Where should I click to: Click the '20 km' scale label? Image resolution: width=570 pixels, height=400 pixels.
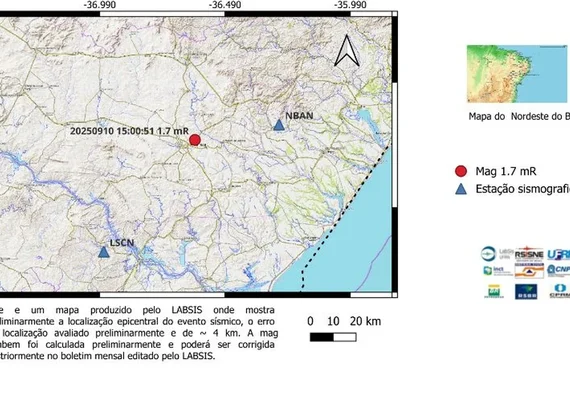coord(365,321)
